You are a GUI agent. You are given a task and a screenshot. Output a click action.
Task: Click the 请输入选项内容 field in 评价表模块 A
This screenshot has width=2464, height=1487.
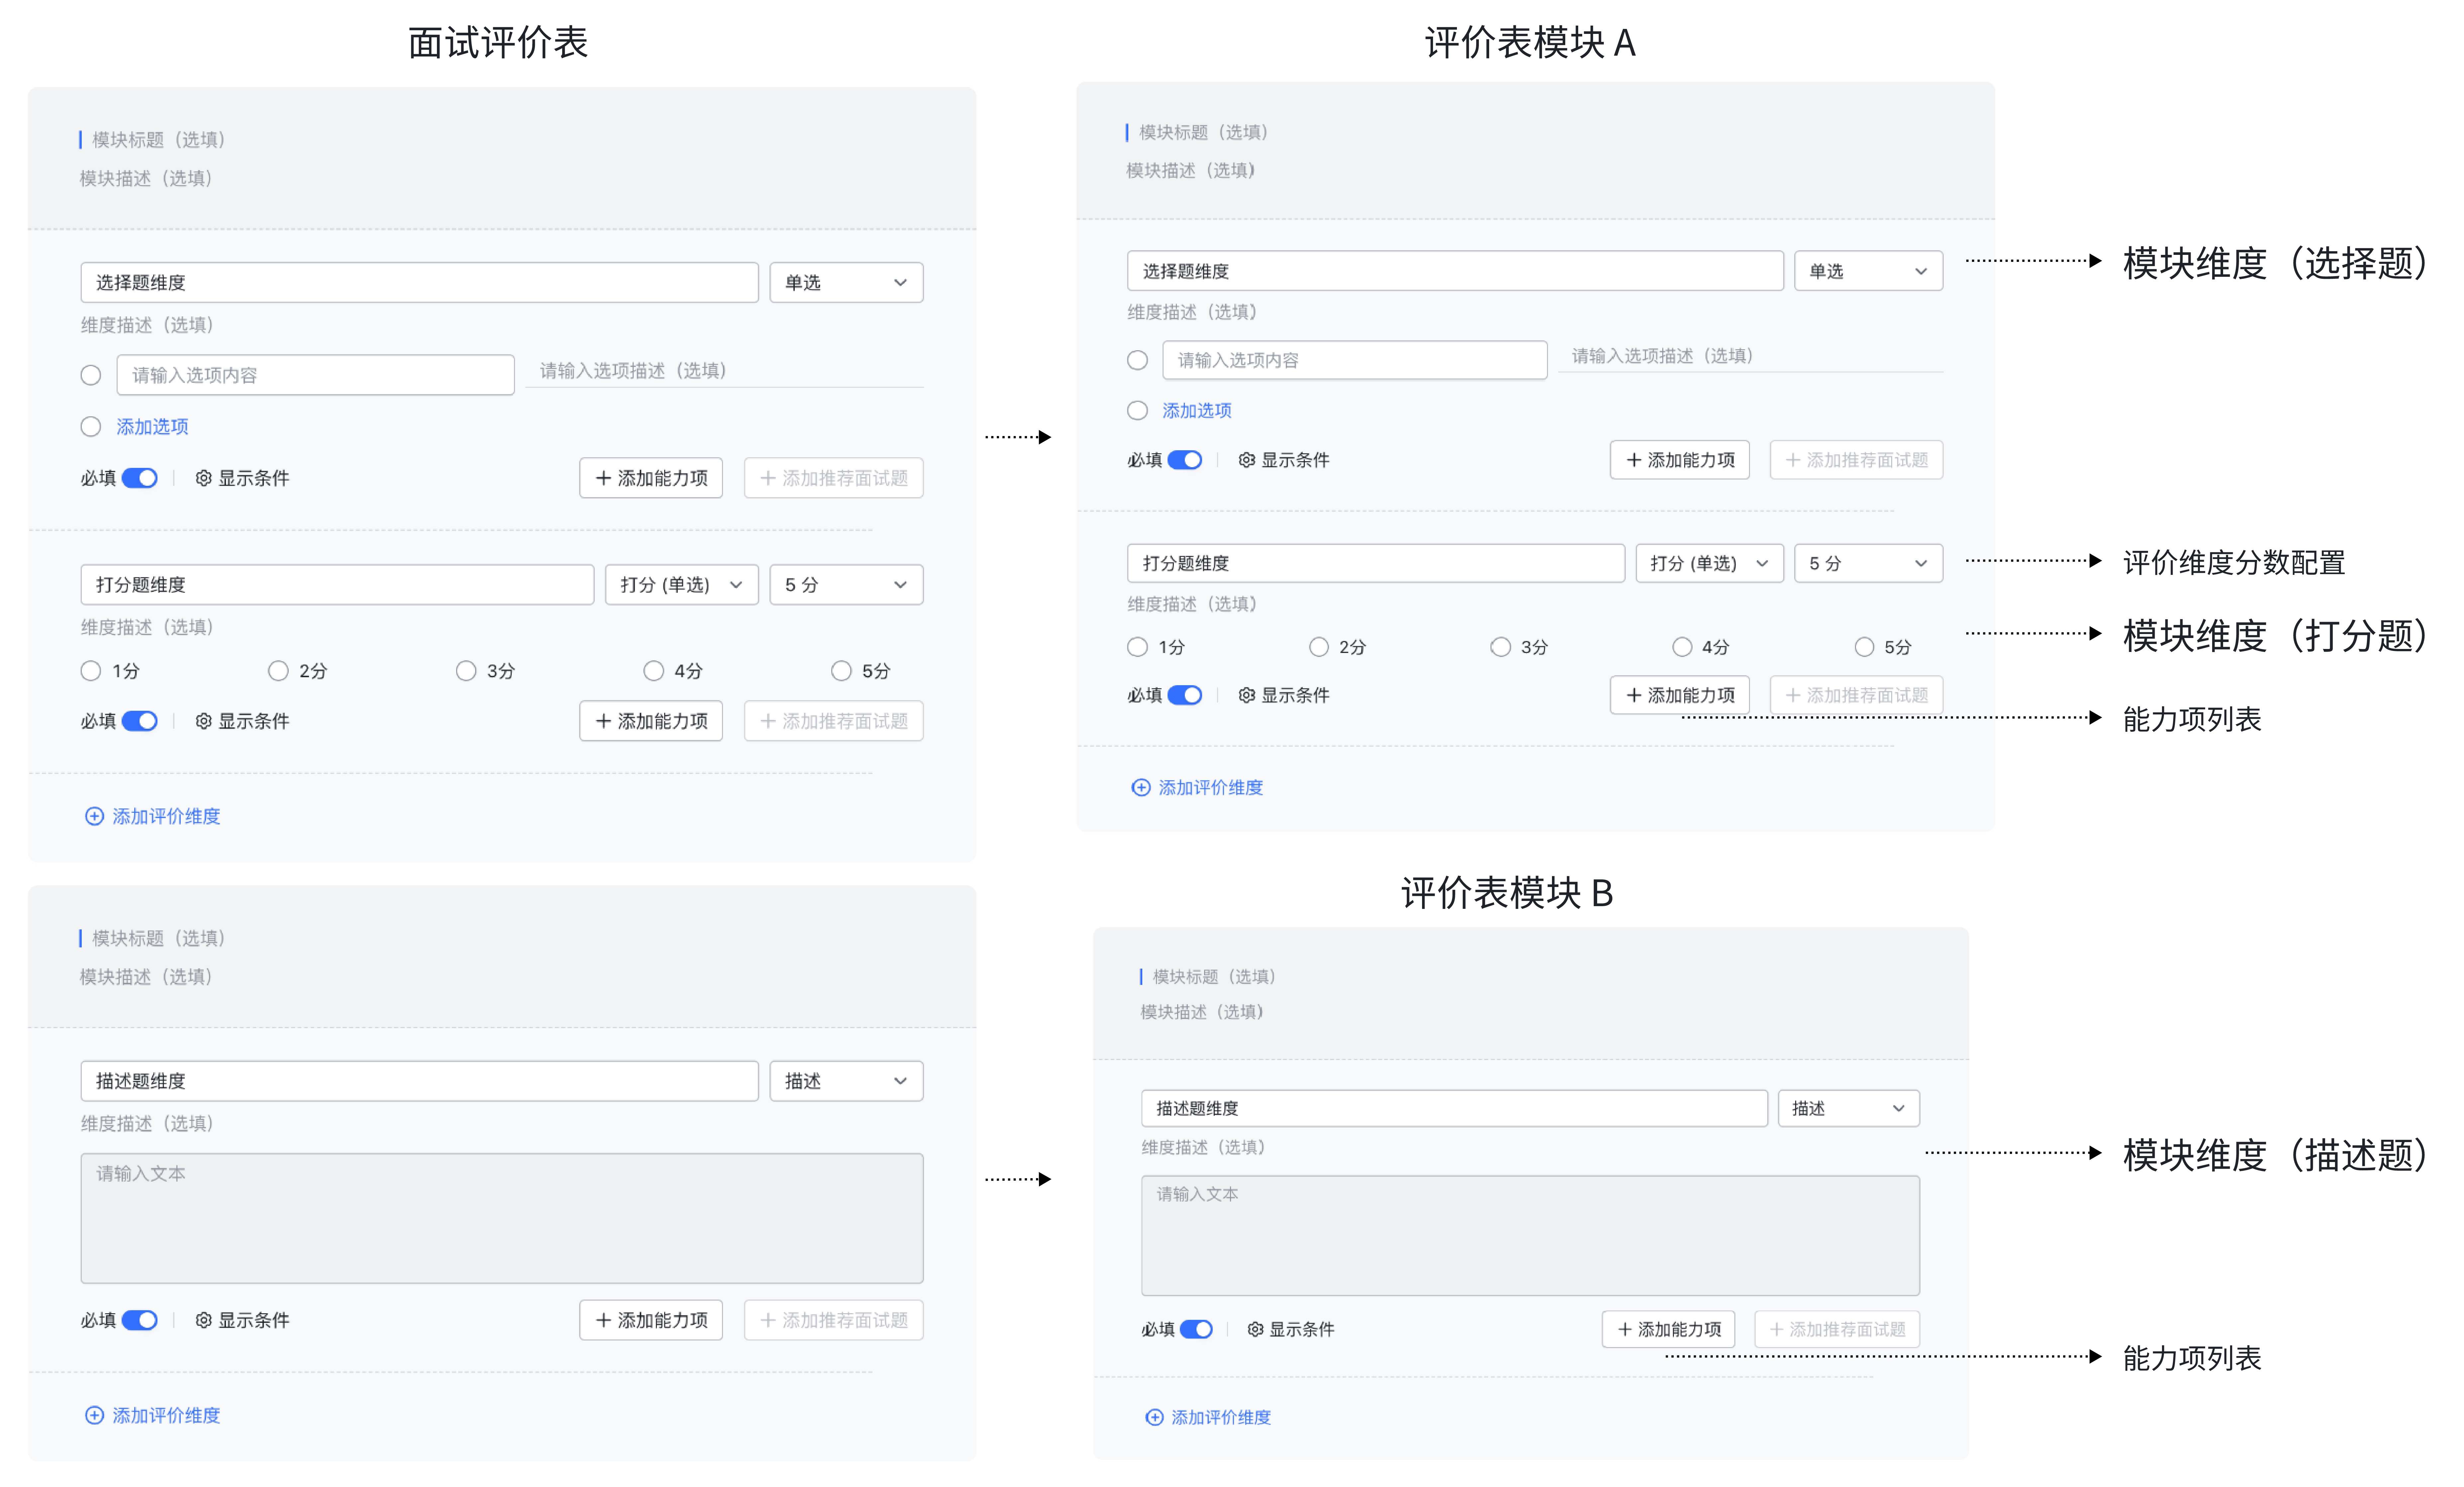(1355, 360)
